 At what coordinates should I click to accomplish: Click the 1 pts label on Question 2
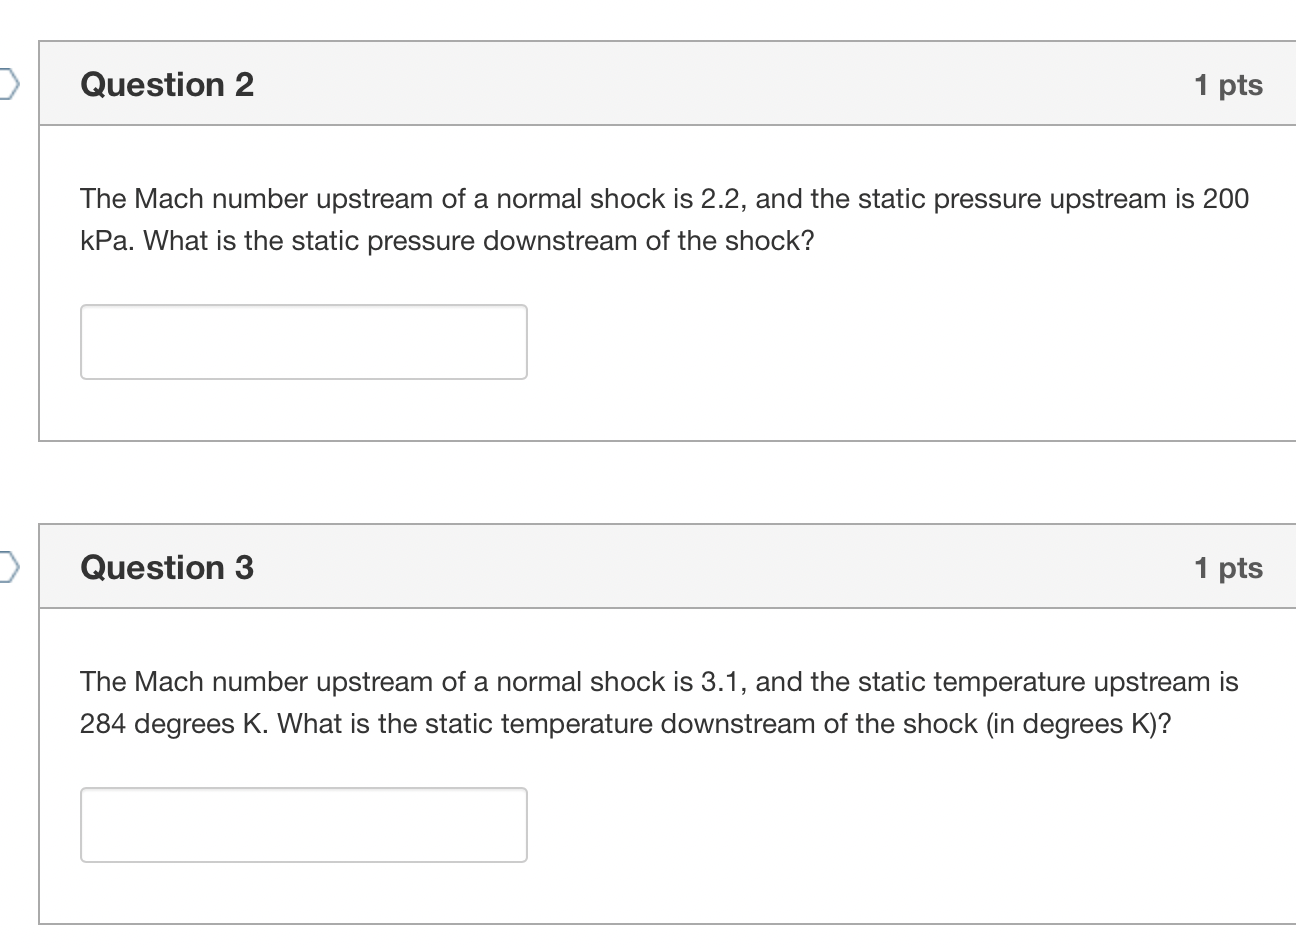point(1230,85)
